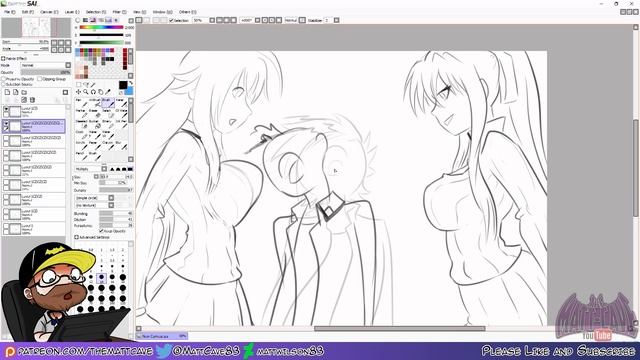Viewport: 640px width, 360px height.
Task: Delete layer with trash can icon
Action: [x=32, y=100]
